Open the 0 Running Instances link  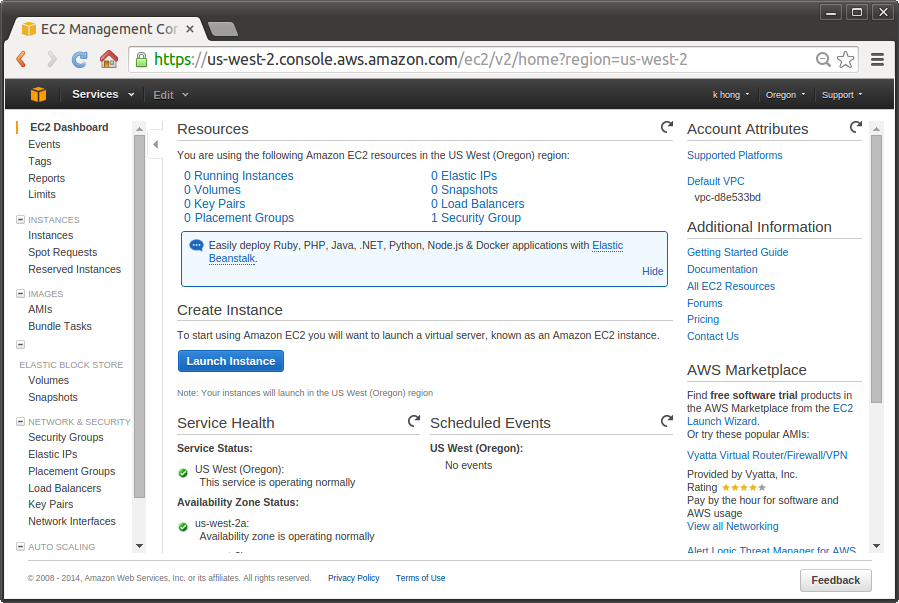point(239,176)
